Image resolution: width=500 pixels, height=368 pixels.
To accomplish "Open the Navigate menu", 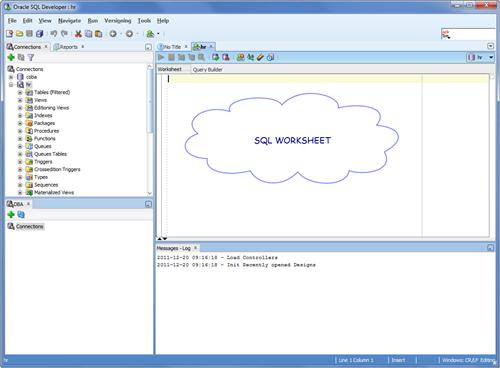I will click(69, 21).
